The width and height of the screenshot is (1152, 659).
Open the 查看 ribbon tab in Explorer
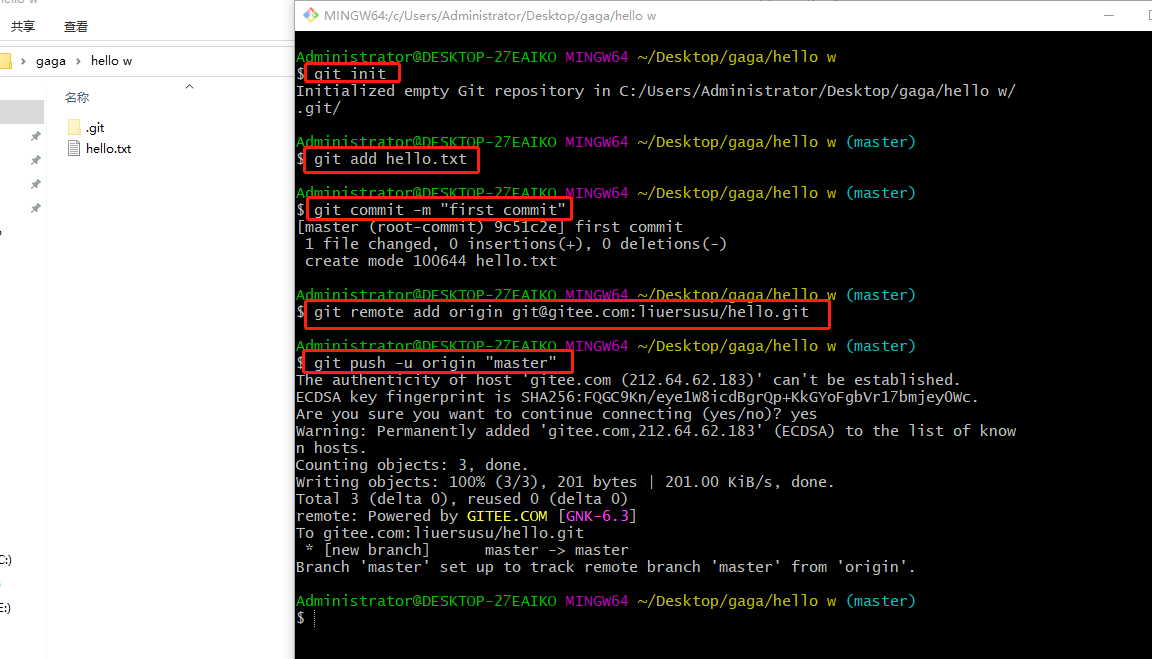[76, 26]
